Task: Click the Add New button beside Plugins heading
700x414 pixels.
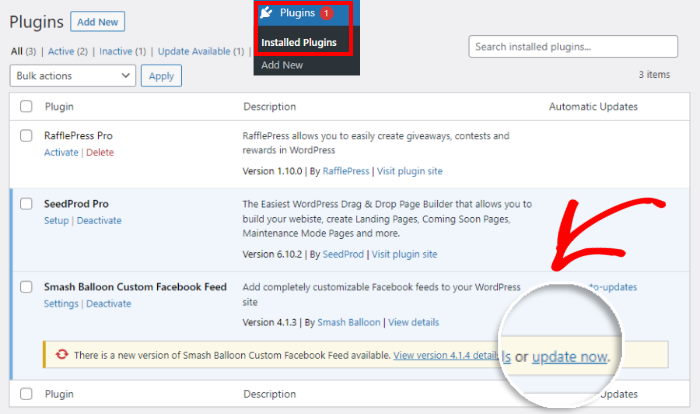Action: coord(97,22)
